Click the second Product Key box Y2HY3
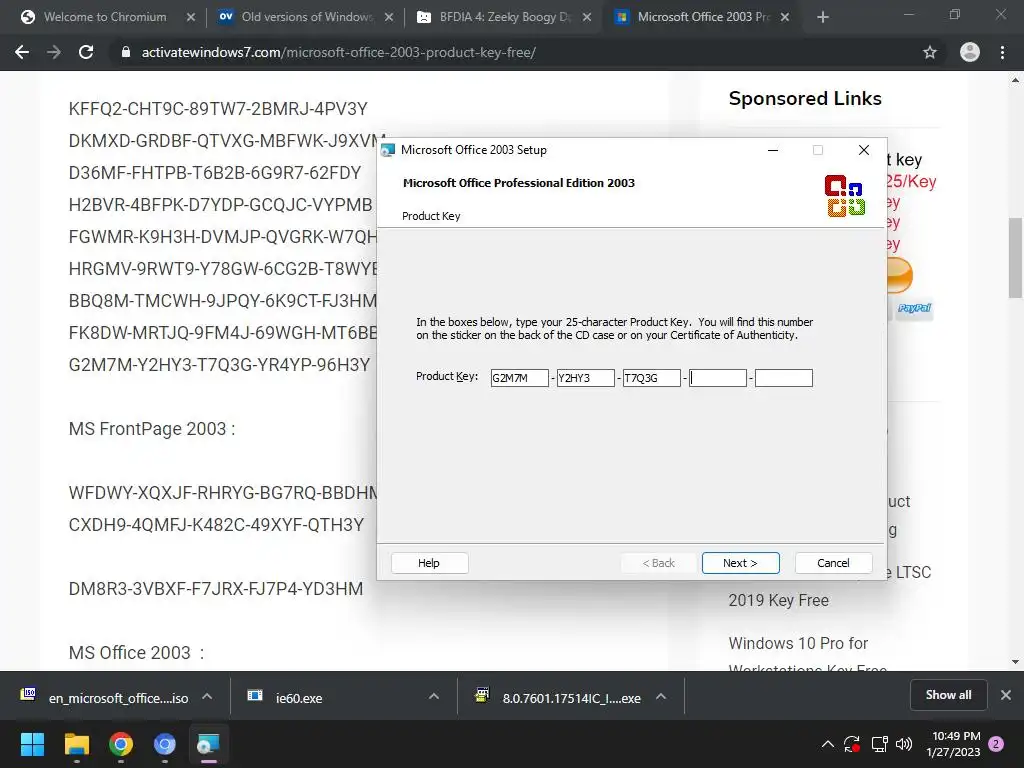The image size is (1024, 768). coord(585,378)
